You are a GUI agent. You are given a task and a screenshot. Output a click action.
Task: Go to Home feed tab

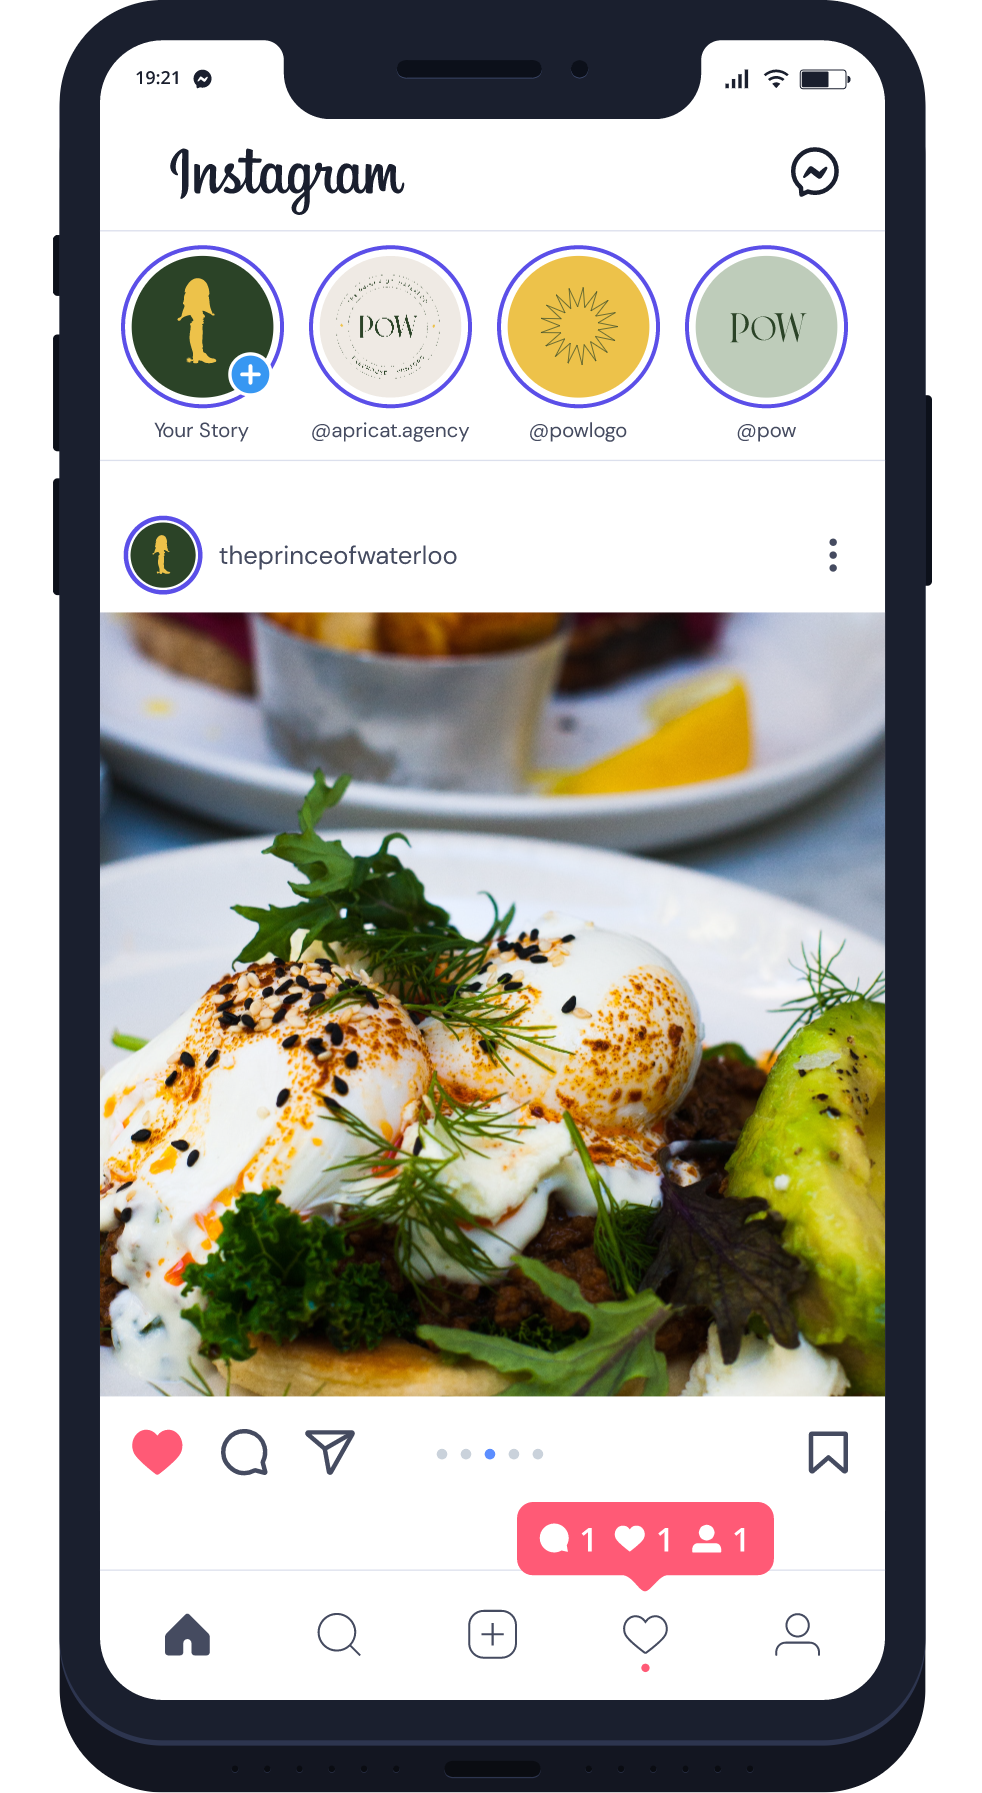tap(187, 1635)
